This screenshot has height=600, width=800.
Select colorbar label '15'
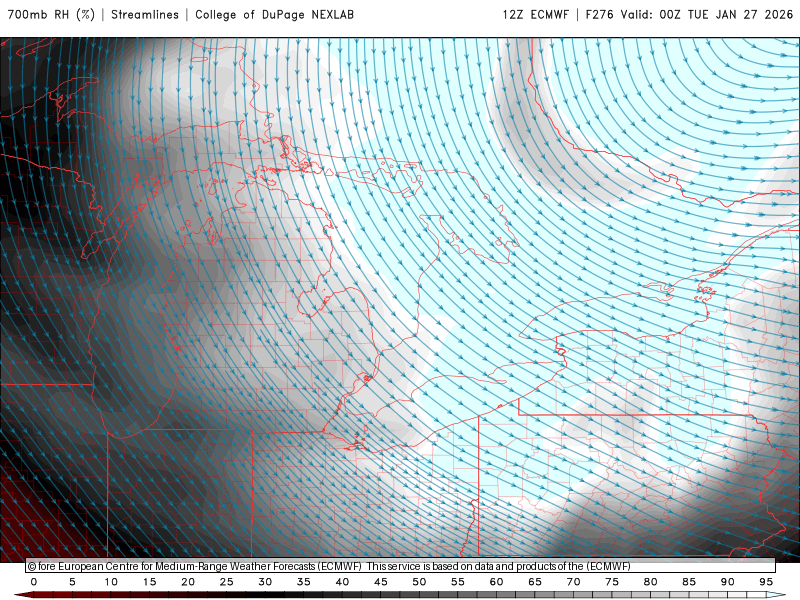pyautogui.click(x=149, y=582)
